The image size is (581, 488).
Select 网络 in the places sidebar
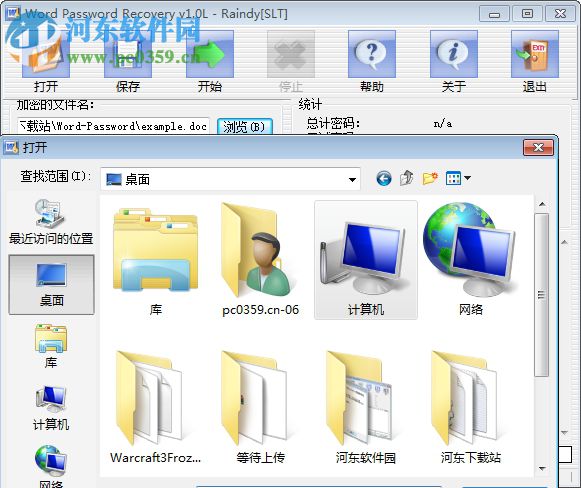[x=51, y=466]
